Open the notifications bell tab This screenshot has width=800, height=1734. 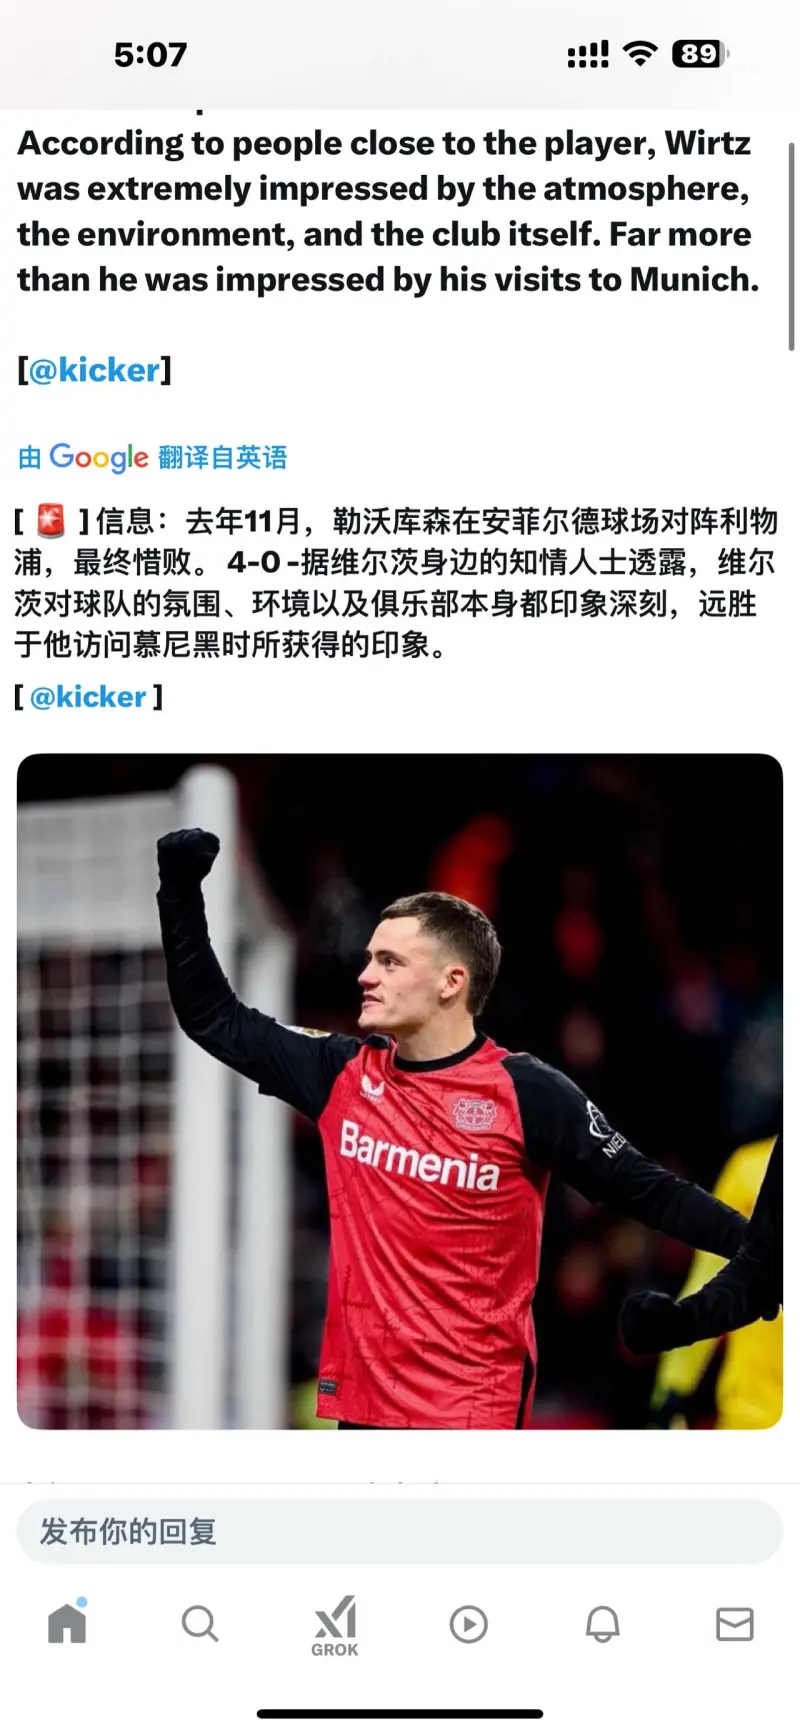tap(602, 1624)
